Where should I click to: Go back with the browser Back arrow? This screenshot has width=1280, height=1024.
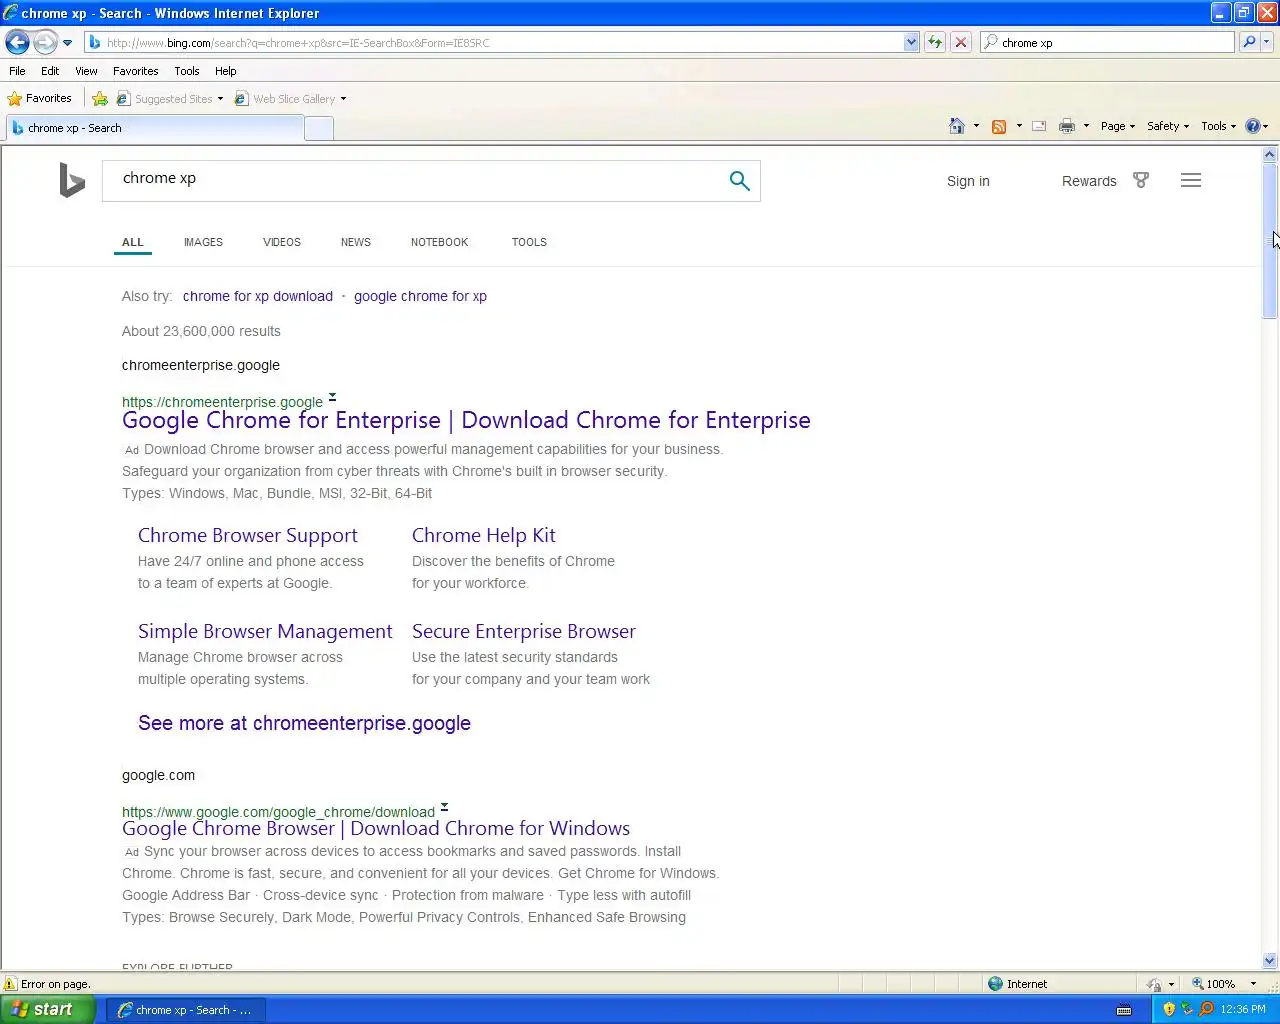[x=17, y=42]
